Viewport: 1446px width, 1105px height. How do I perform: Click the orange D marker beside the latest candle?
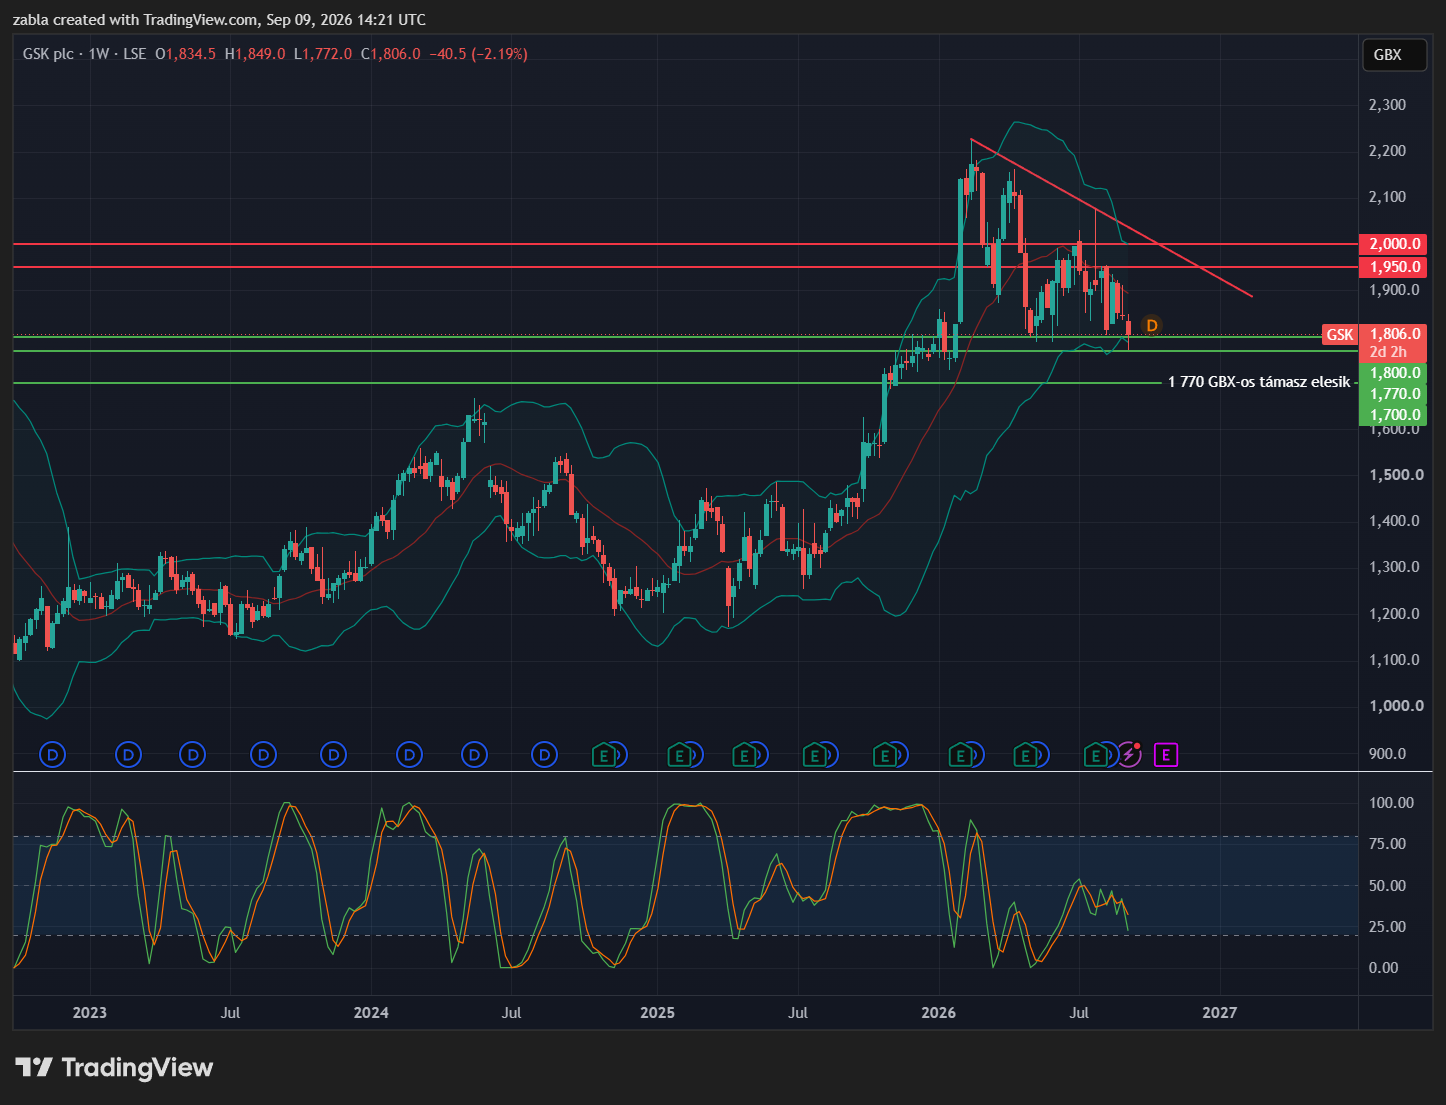(x=1152, y=325)
